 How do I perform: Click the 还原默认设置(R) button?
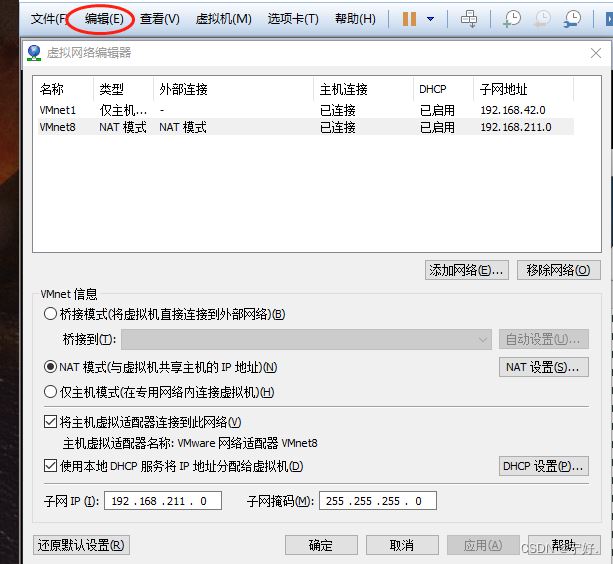81,545
